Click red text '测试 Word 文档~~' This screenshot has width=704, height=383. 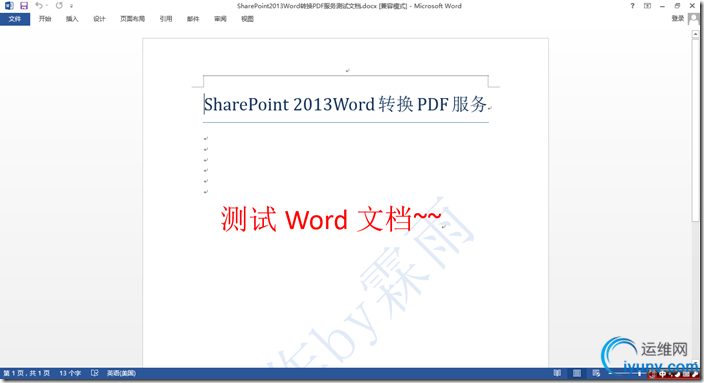pyautogui.click(x=331, y=219)
